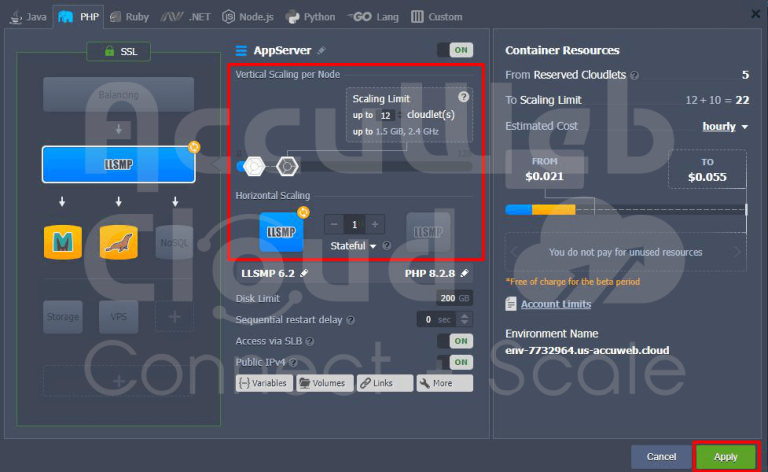Image resolution: width=768 pixels, height=472 pixels.
Task: Click the pencil next to LLSMP 6.2
Action: tap(304, 273)
